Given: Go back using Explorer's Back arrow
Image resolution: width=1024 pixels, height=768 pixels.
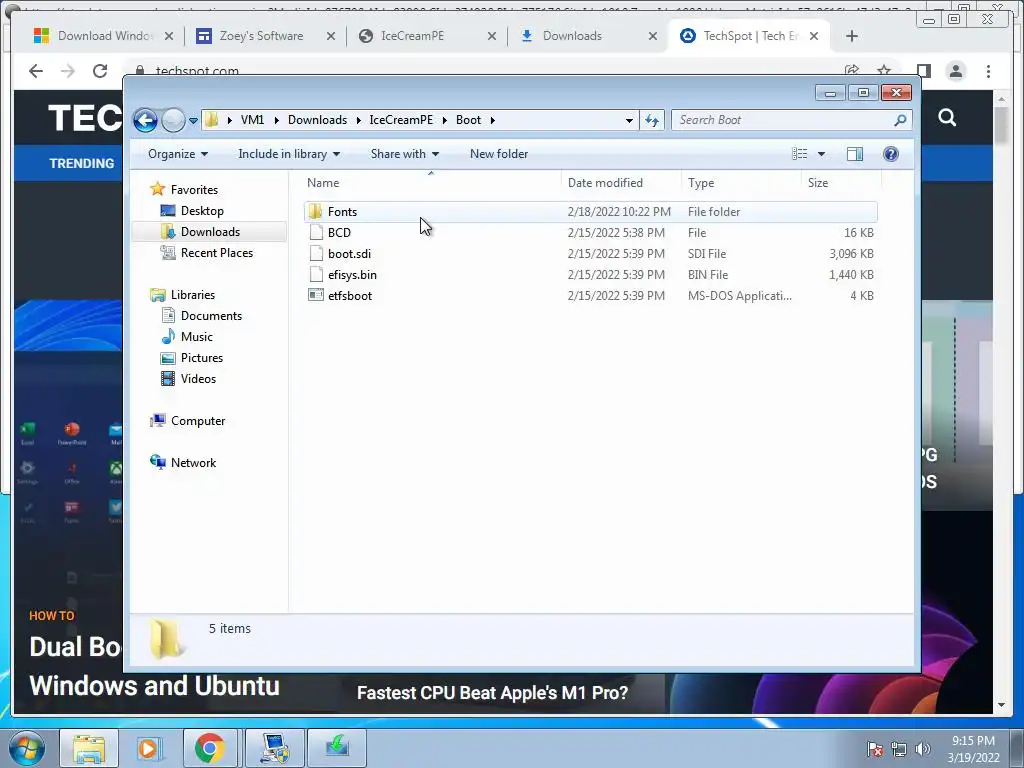Looking at the screenshot, I should [145, 120].
